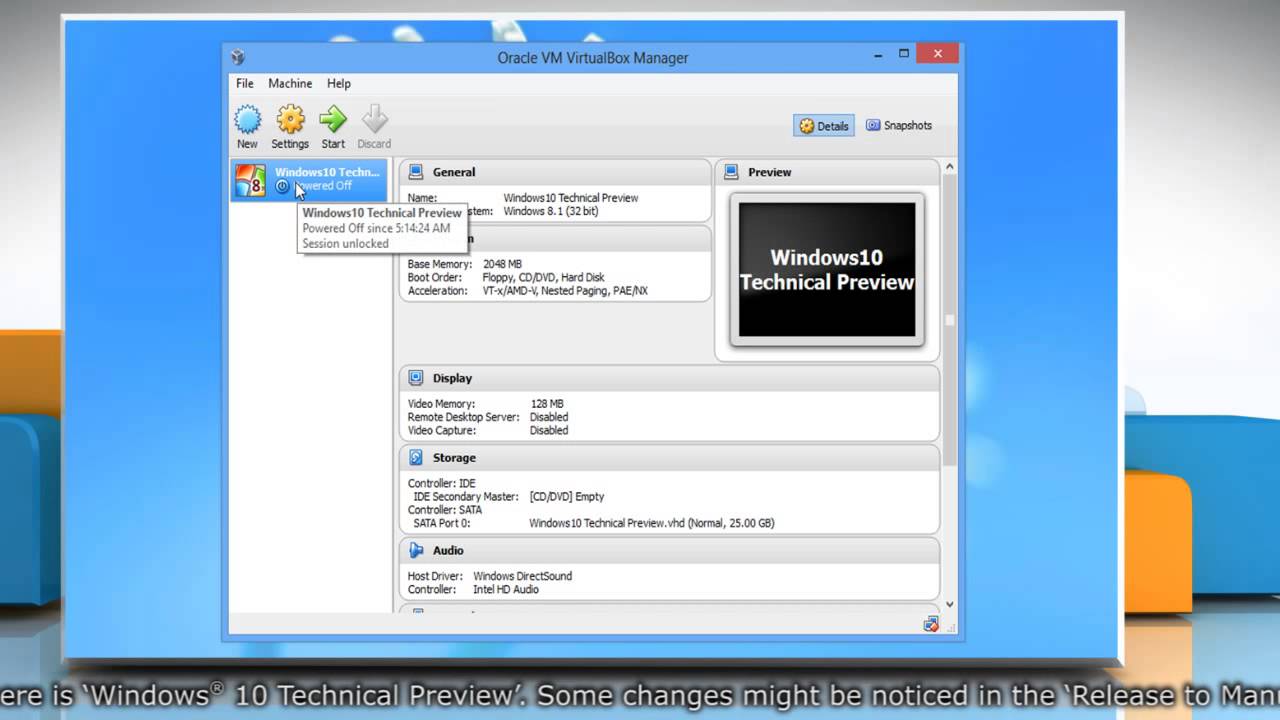1280x720 pixels.
Task: Click the Display section icon
Action: [x=416, y=378]
